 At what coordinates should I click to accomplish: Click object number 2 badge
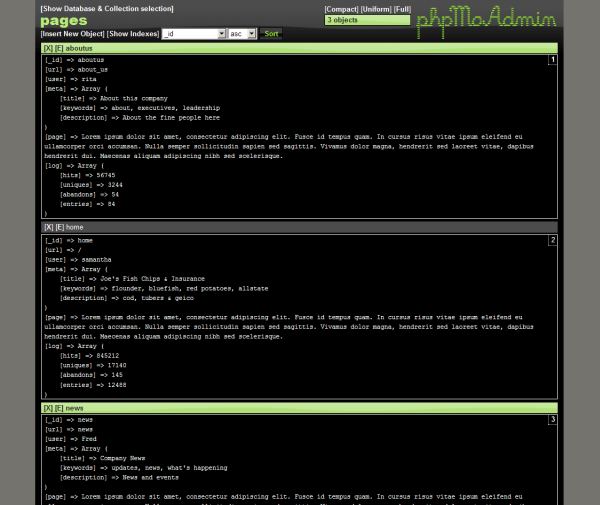pos(552,240)
